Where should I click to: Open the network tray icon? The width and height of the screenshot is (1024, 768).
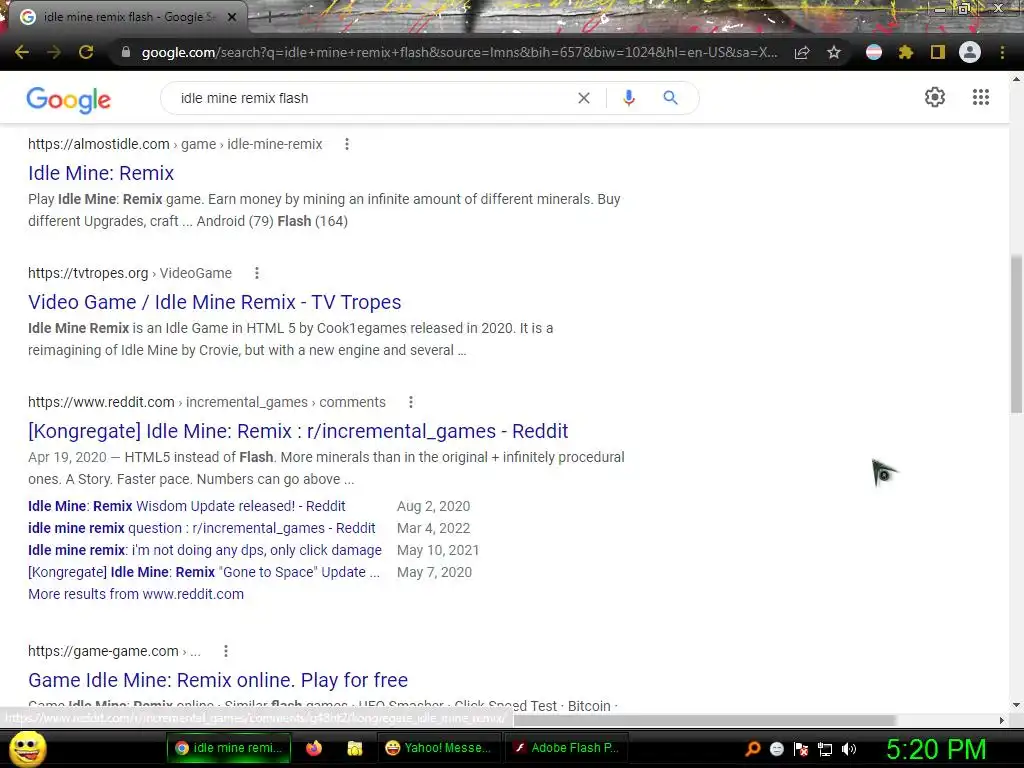[x=825, y=749]
